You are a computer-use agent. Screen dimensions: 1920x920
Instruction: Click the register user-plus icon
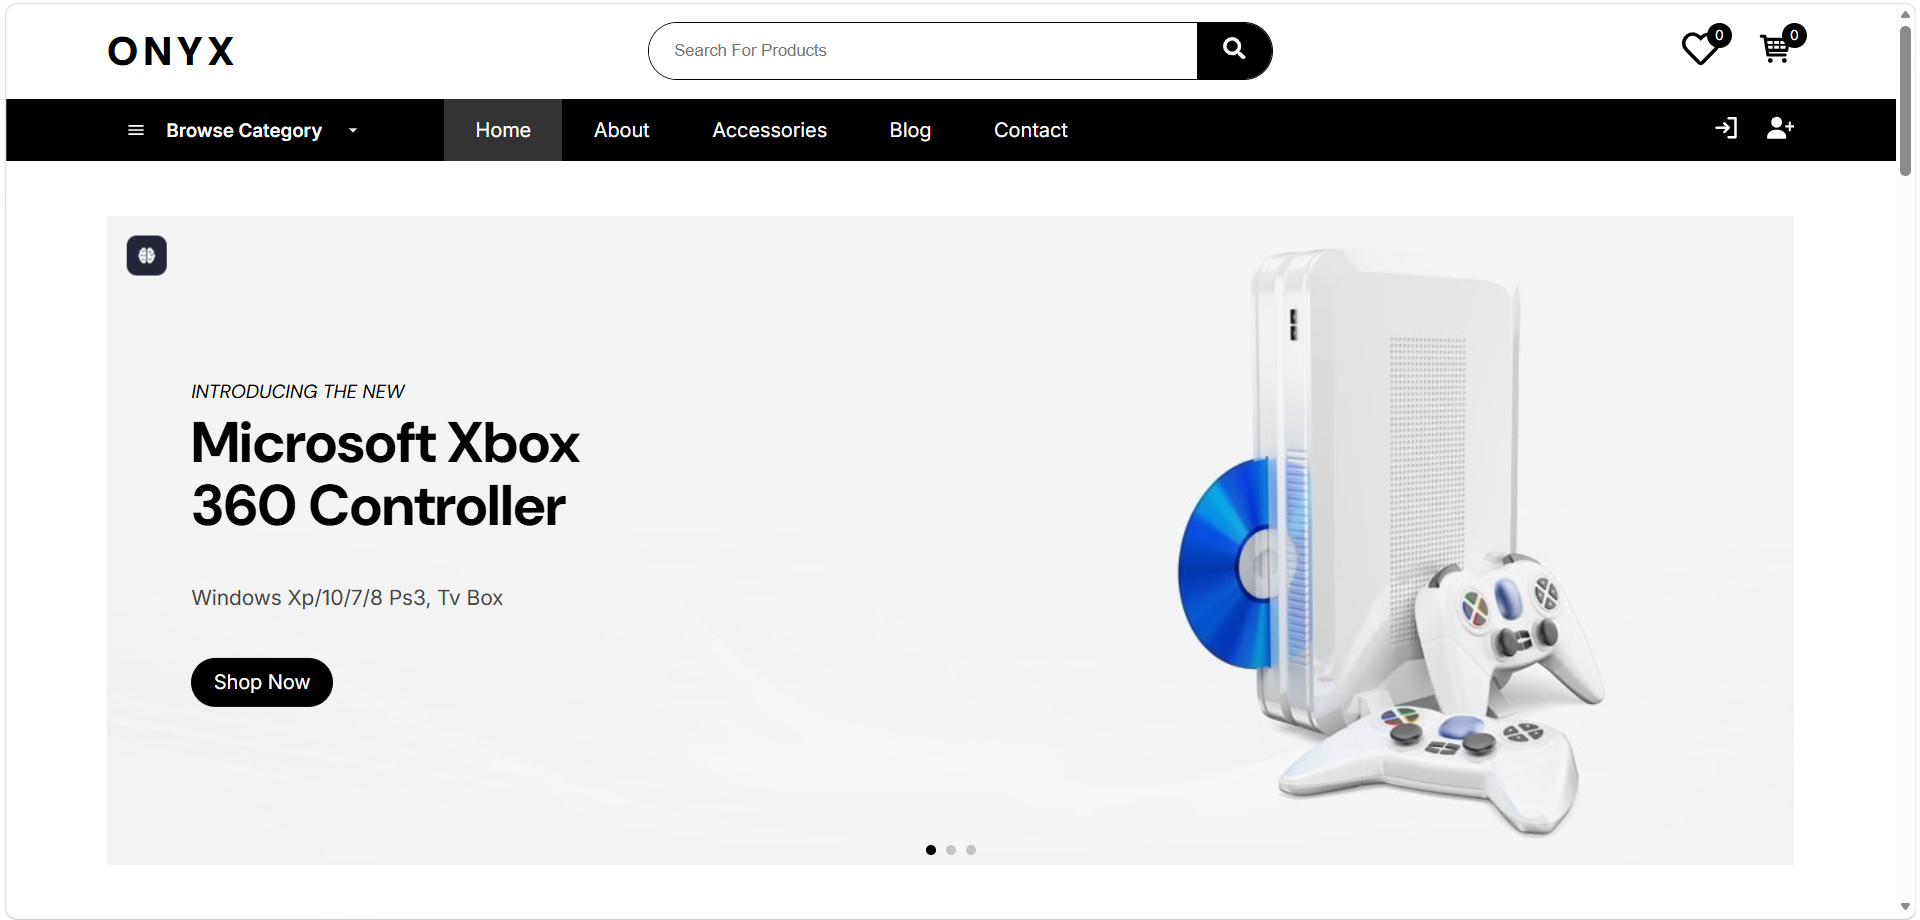(x=1780, y=128)
